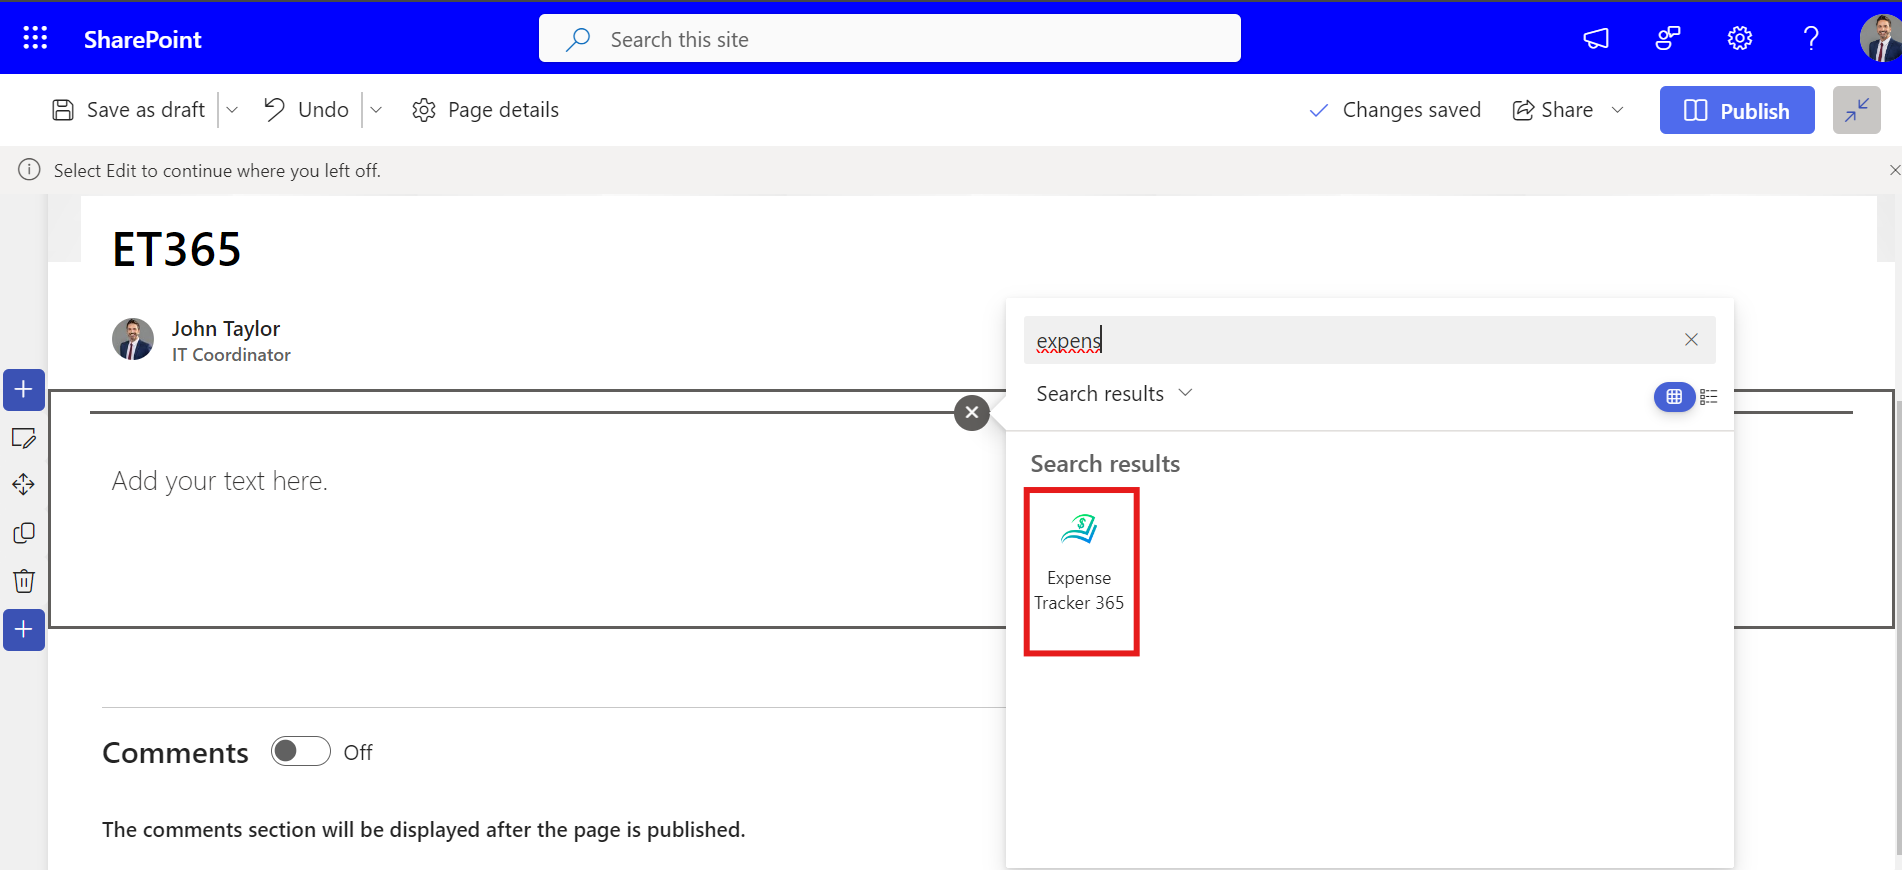Click the Edit section icon
The image size is (1902, 870).
coord(24,437)
